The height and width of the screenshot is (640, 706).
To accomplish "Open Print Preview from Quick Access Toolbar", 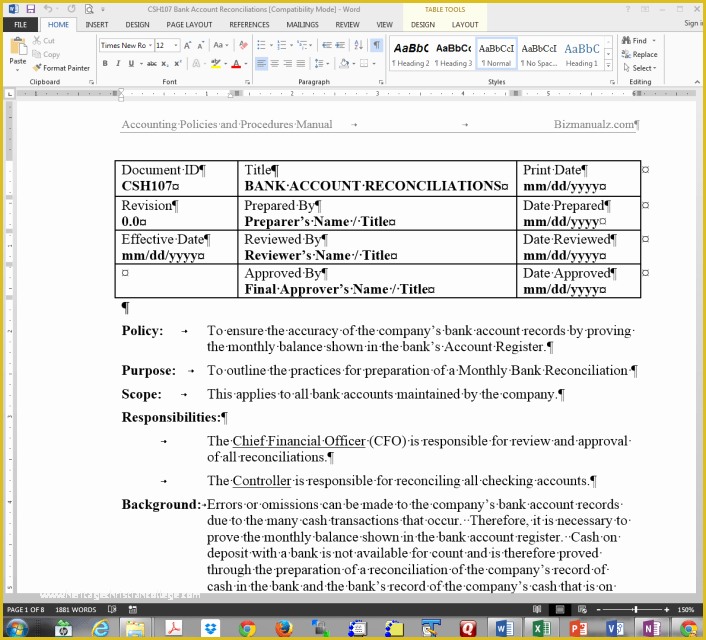I will click(x=89, y=9).
